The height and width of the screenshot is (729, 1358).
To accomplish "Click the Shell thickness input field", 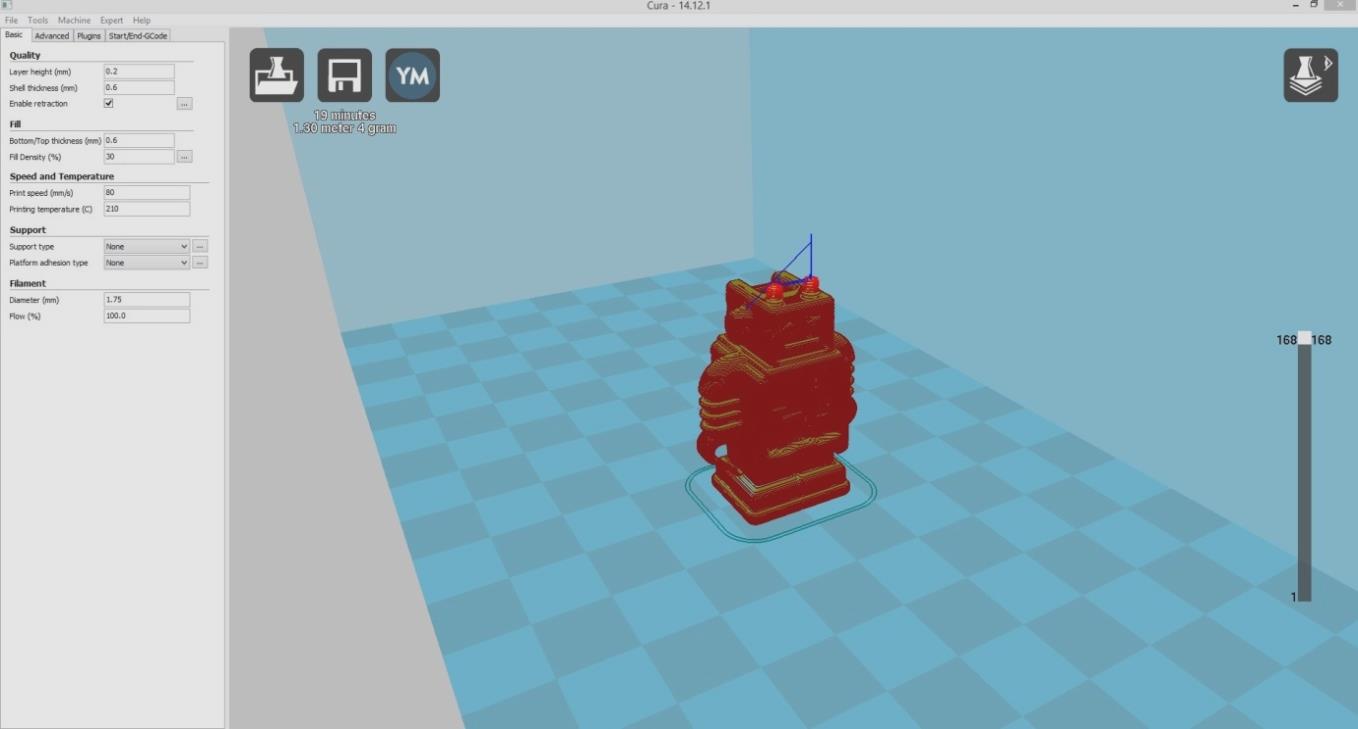I will point(139,88).
